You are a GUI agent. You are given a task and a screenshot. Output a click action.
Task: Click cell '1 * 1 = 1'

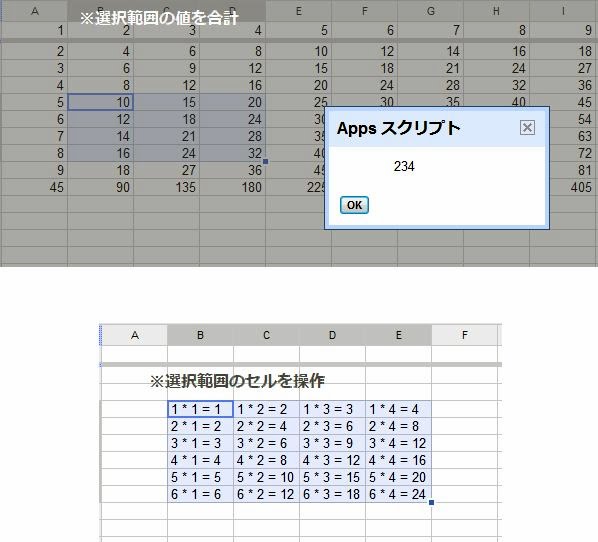[200, 409]
